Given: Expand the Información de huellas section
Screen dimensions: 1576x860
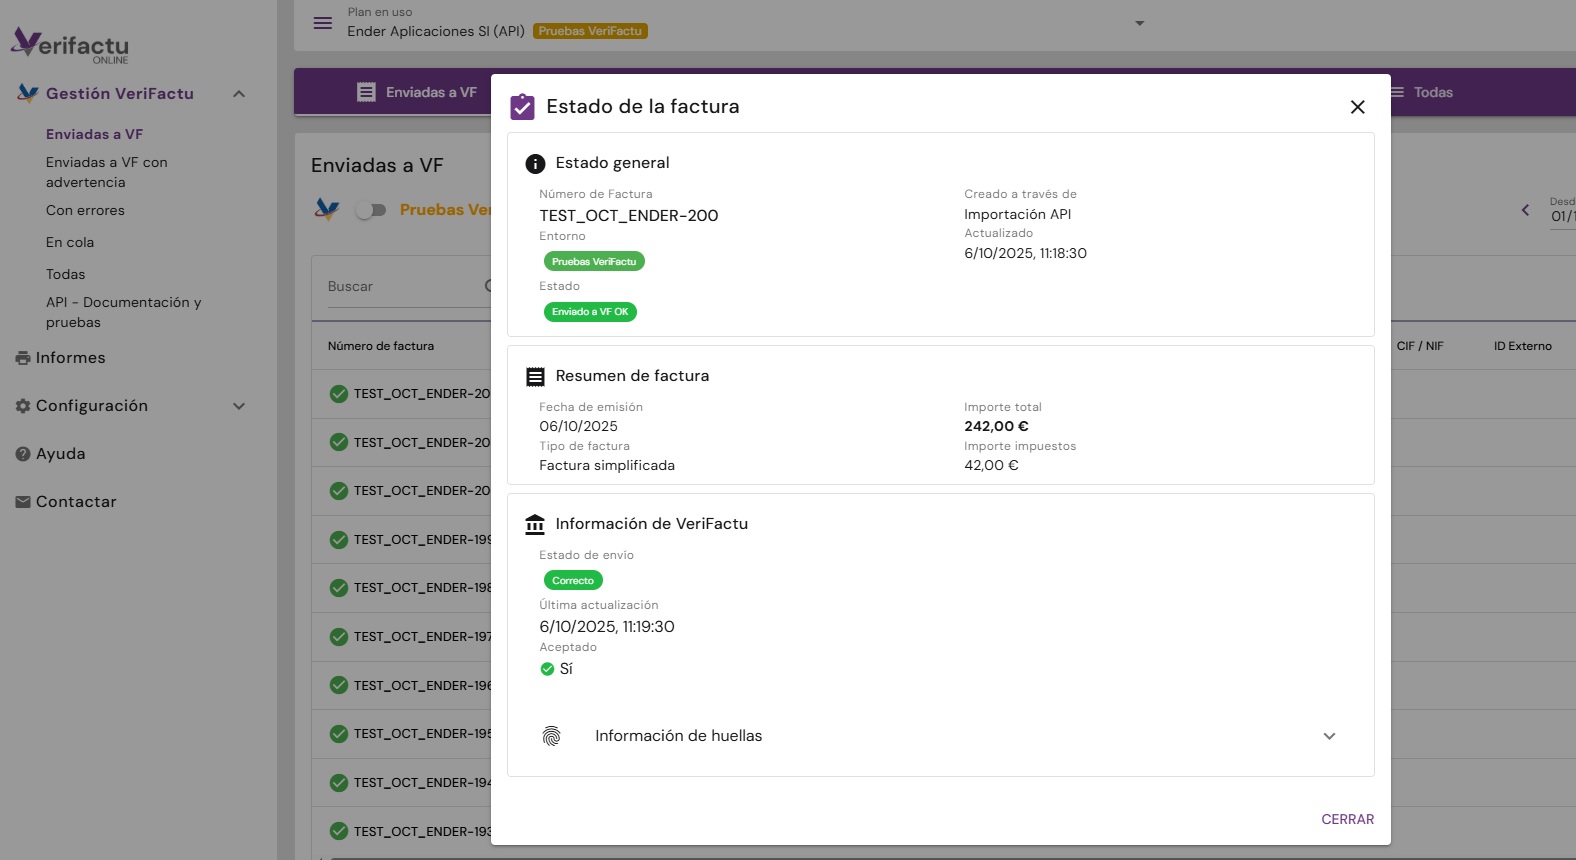Looking at the screenshot, I should [1329, 736].
